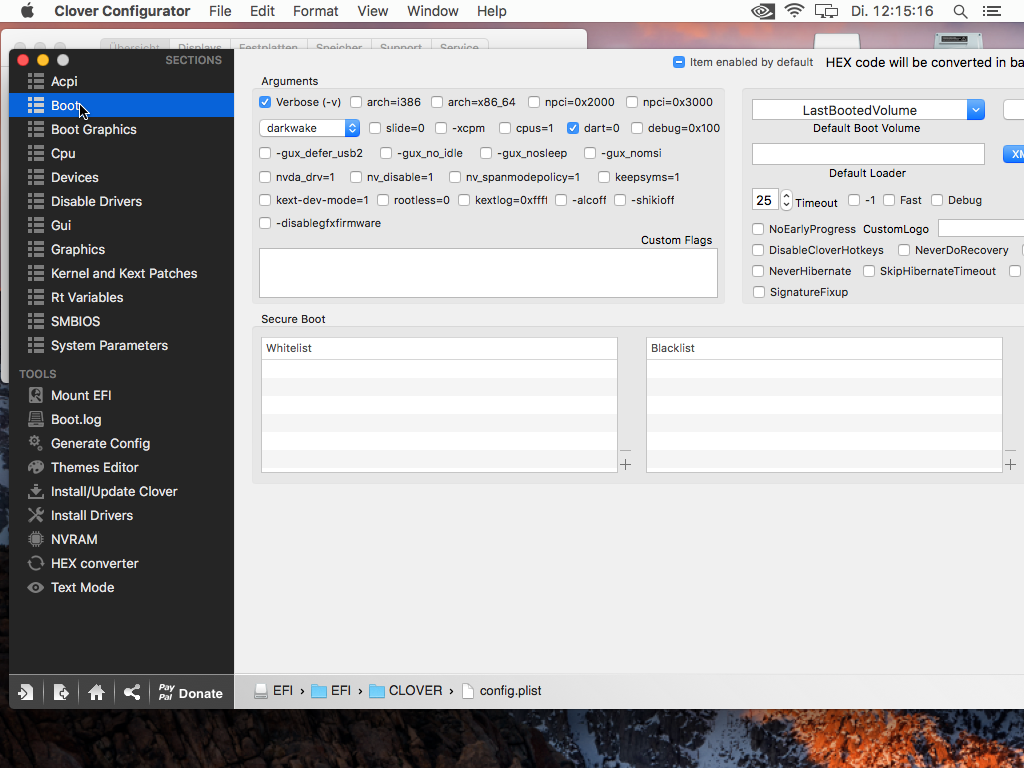Click the CustomLogo input field
Image resolution: width=1024 pixels, height=768 pixels.
tap(981, 228)
